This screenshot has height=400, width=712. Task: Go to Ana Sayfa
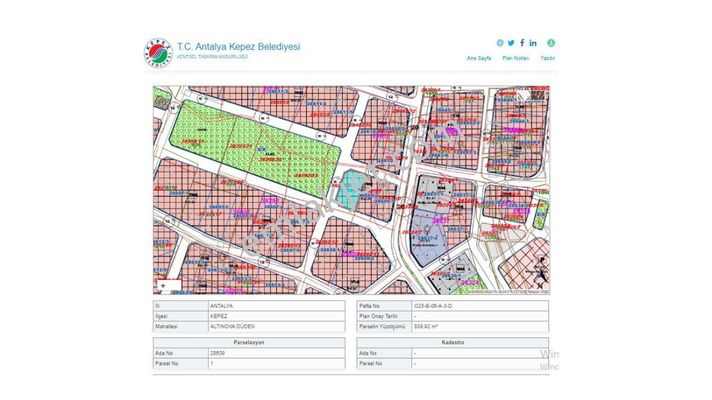pos(479,58)
